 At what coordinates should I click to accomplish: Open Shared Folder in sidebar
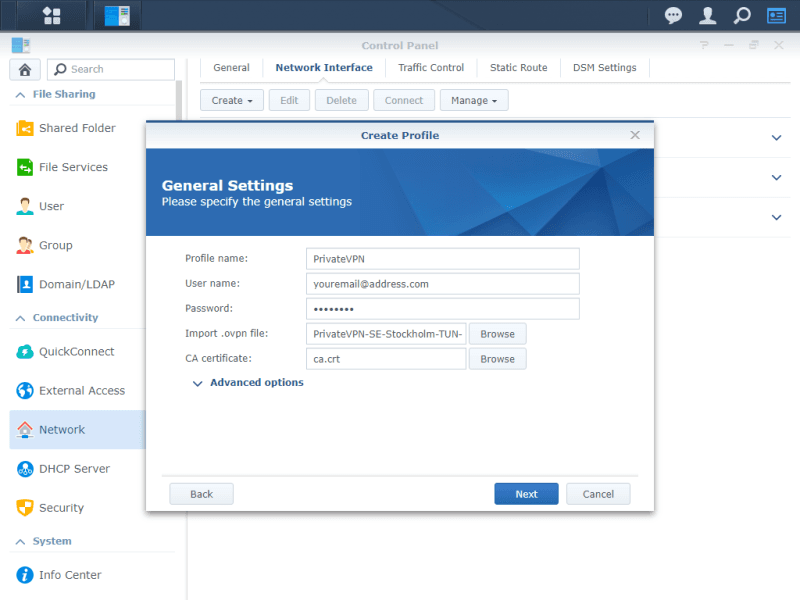pos(77,128)
